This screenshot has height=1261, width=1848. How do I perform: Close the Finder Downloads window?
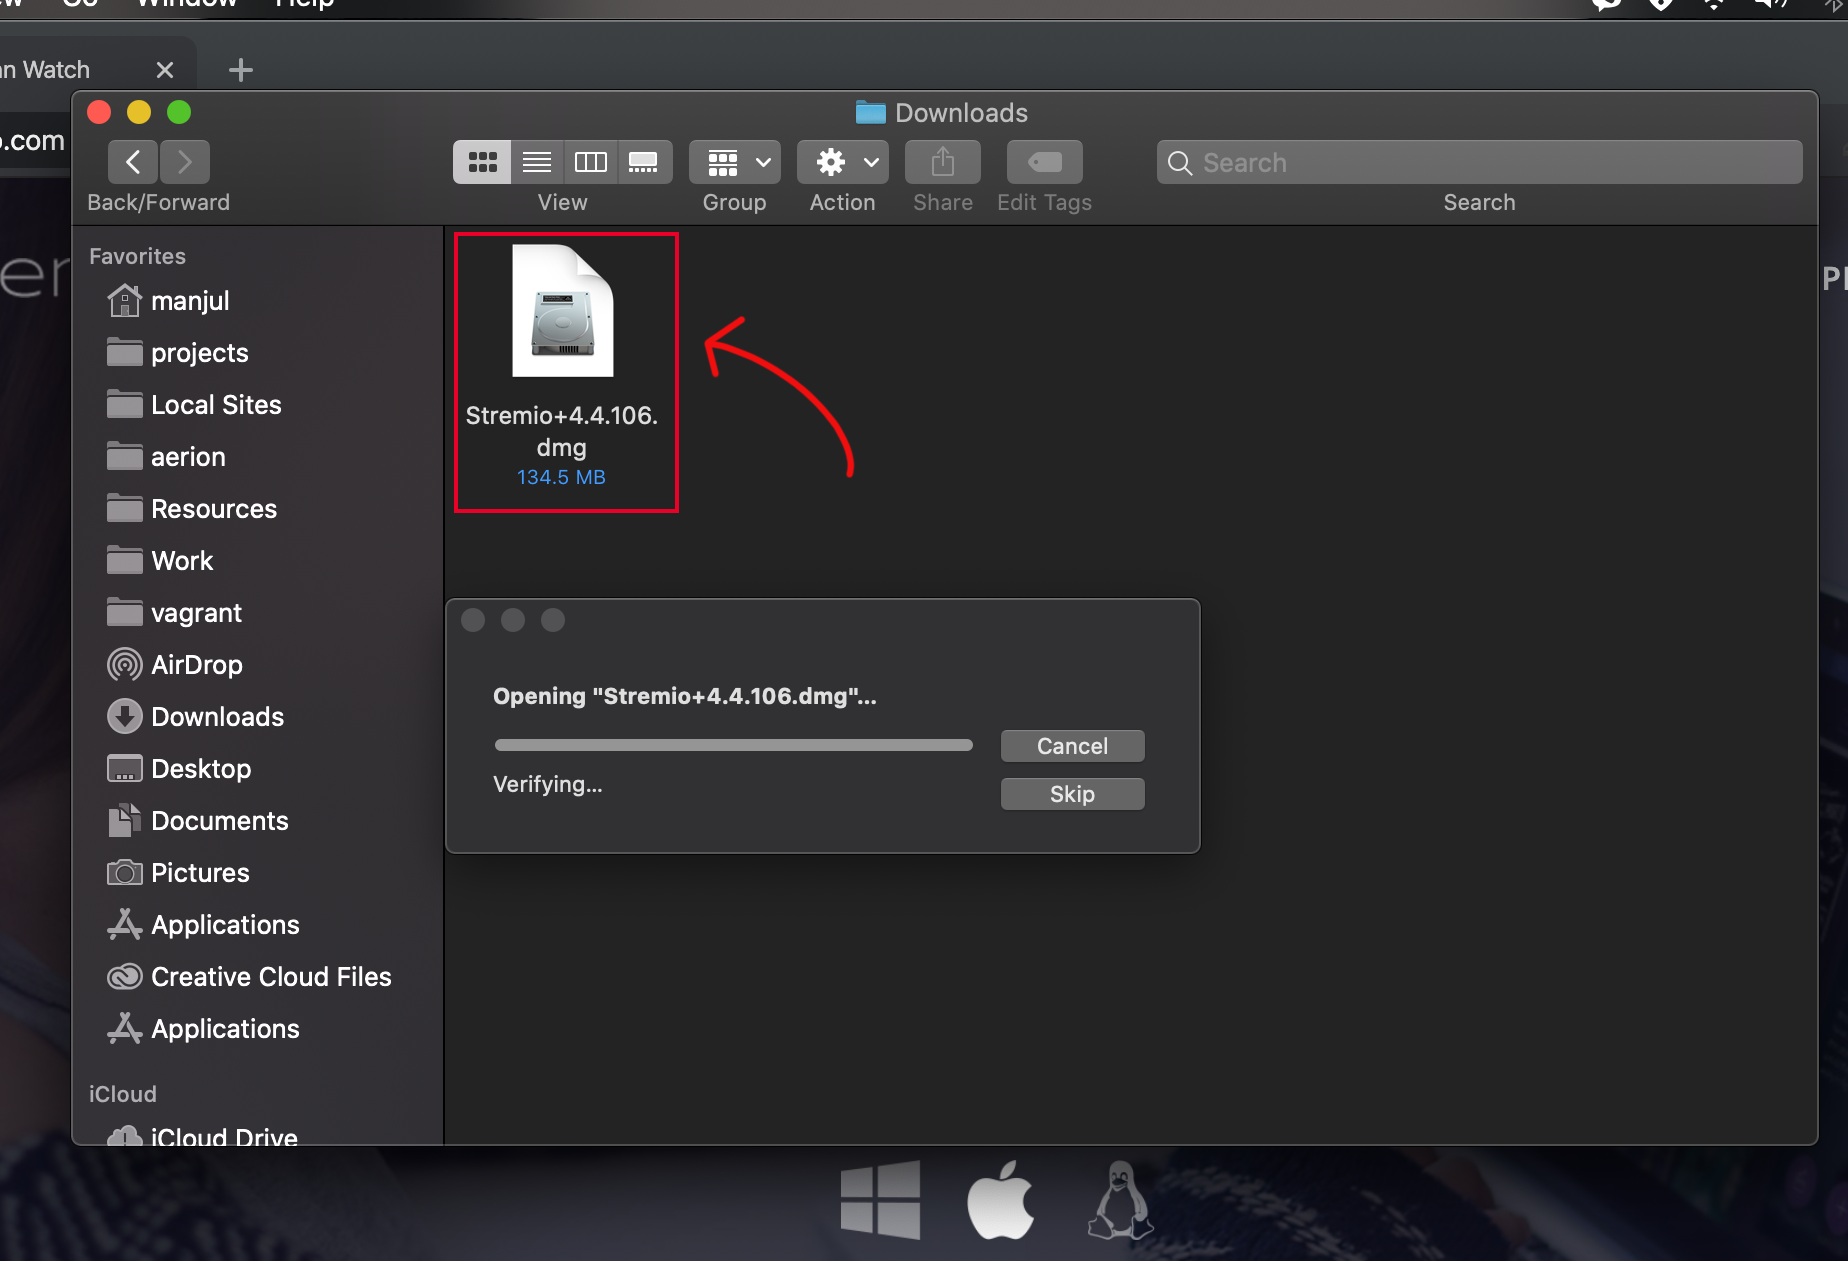coord(99,112)
